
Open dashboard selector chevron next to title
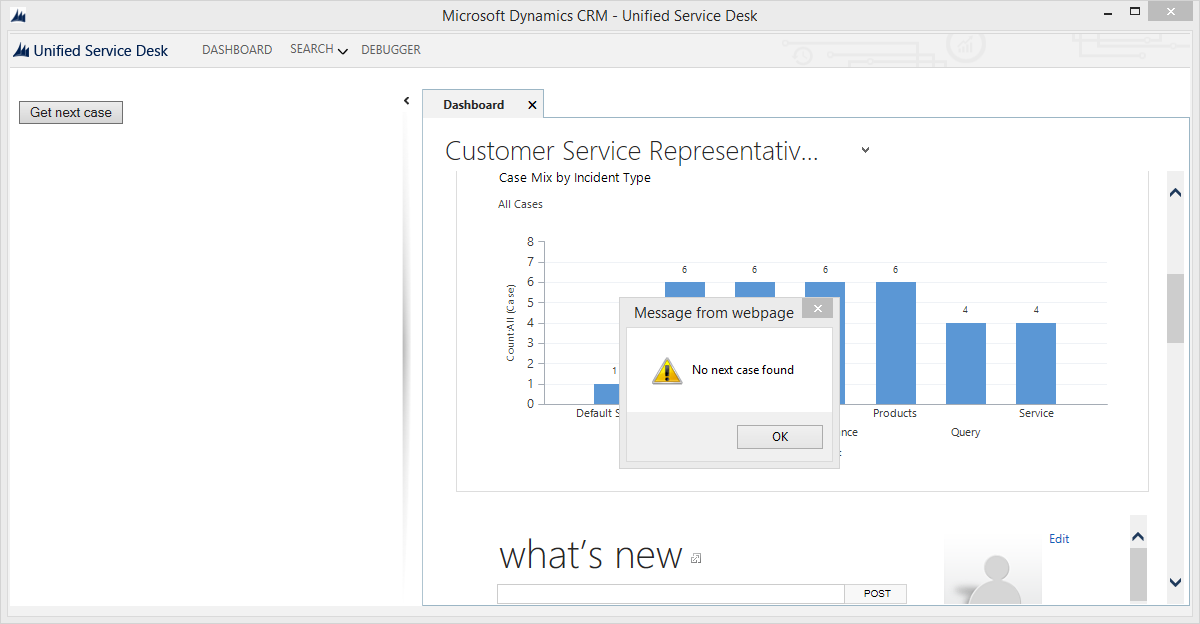point(865,151)
